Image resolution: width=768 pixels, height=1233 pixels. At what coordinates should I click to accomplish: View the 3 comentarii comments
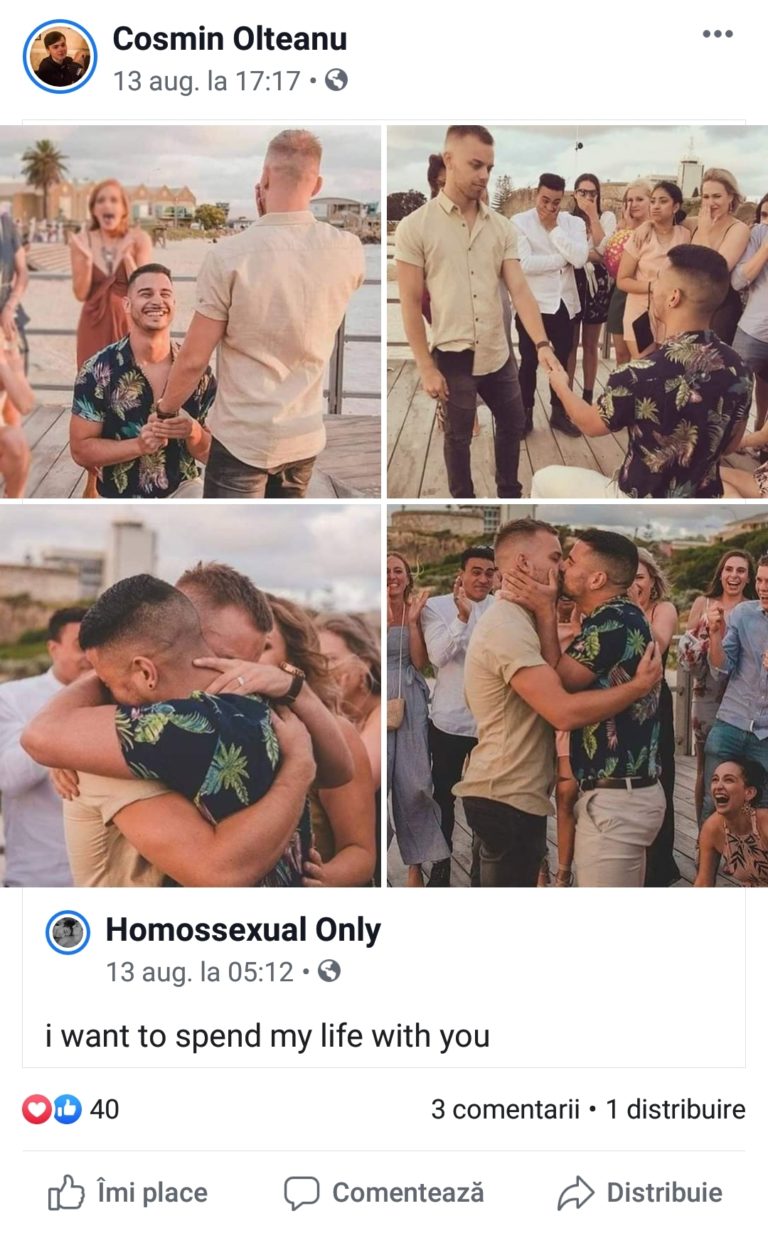click(505, 1109)
